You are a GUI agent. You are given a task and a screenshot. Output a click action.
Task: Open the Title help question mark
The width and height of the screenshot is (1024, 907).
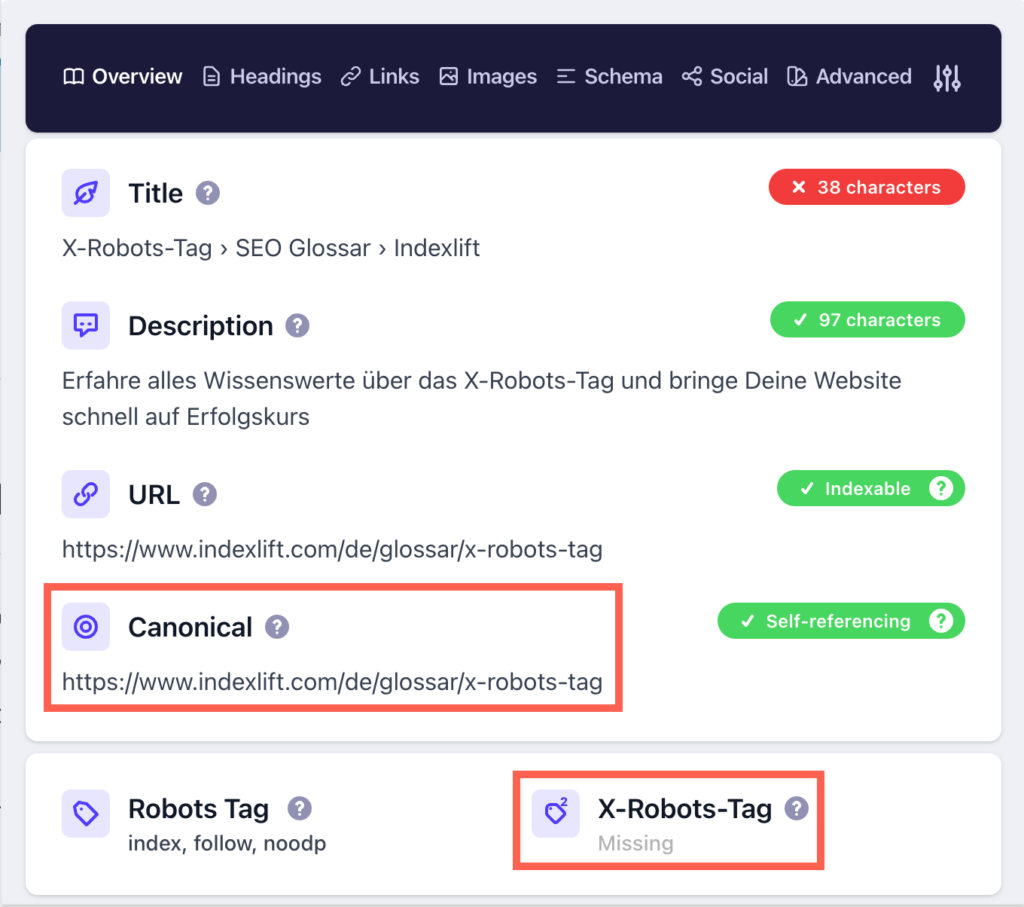click(207, 194)
